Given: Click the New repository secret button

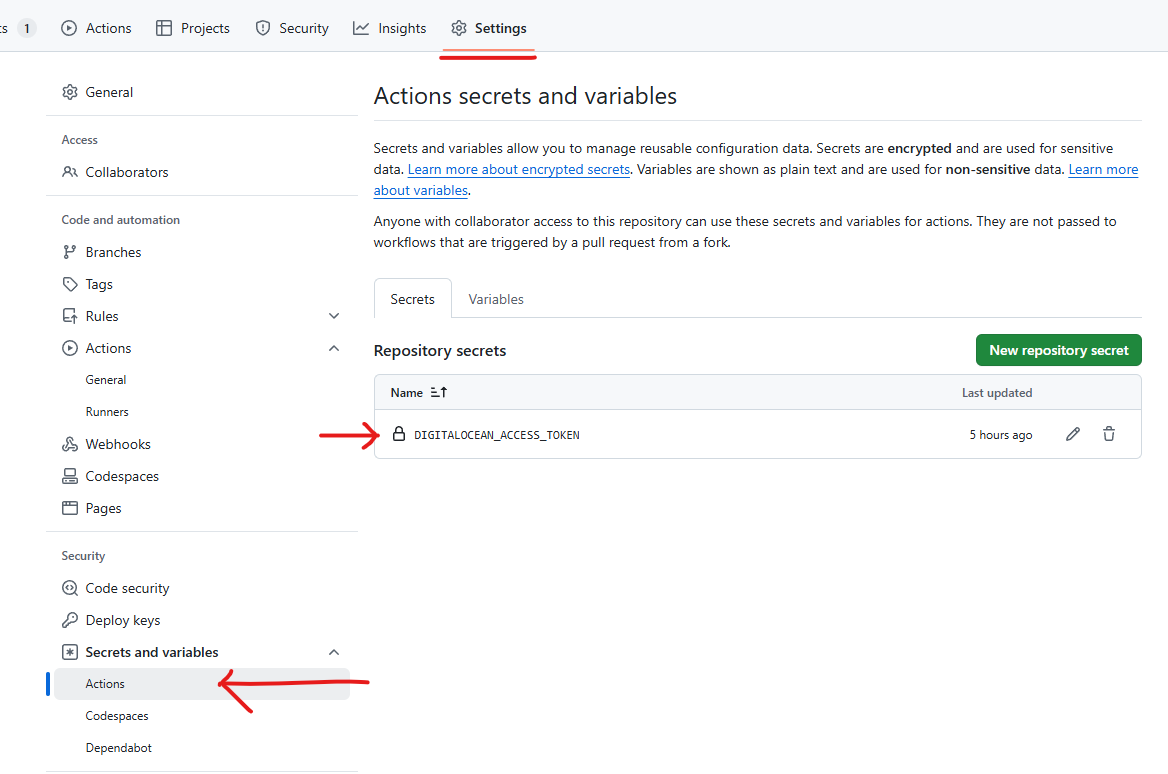Looking at the screenshot, I should [x=1058, y=350].
